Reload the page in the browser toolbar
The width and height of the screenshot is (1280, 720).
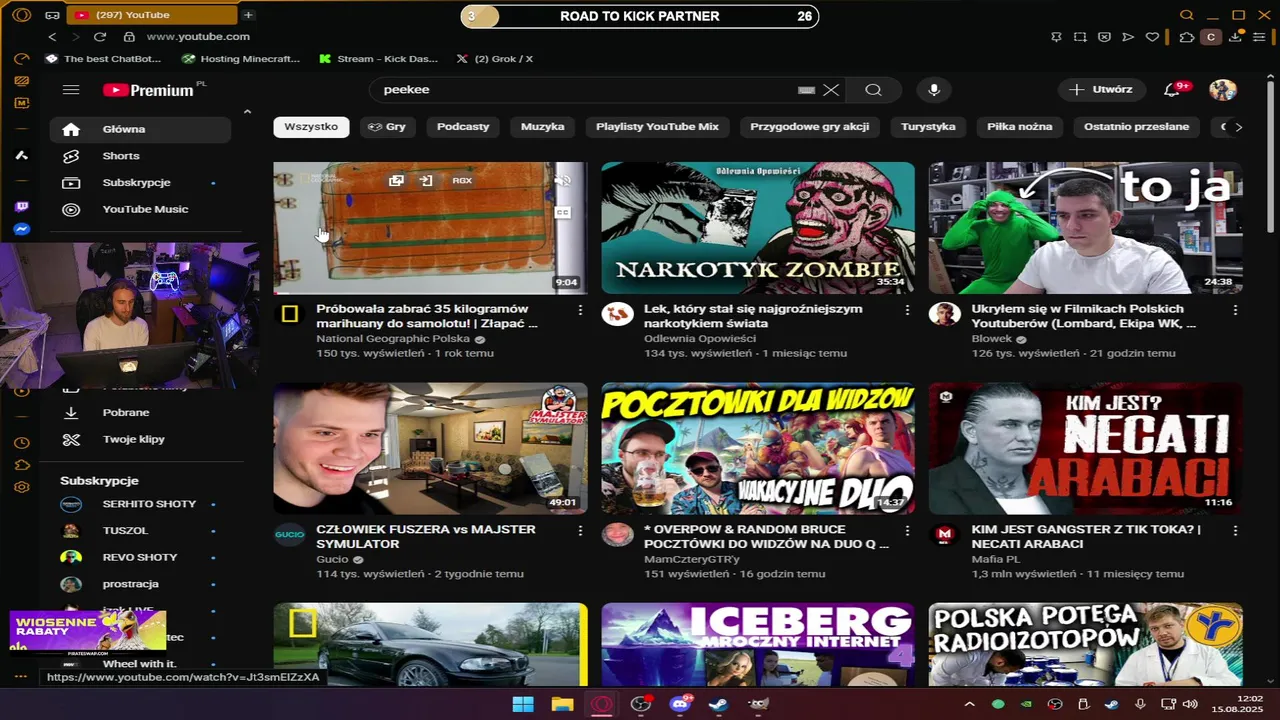point(100,37)
